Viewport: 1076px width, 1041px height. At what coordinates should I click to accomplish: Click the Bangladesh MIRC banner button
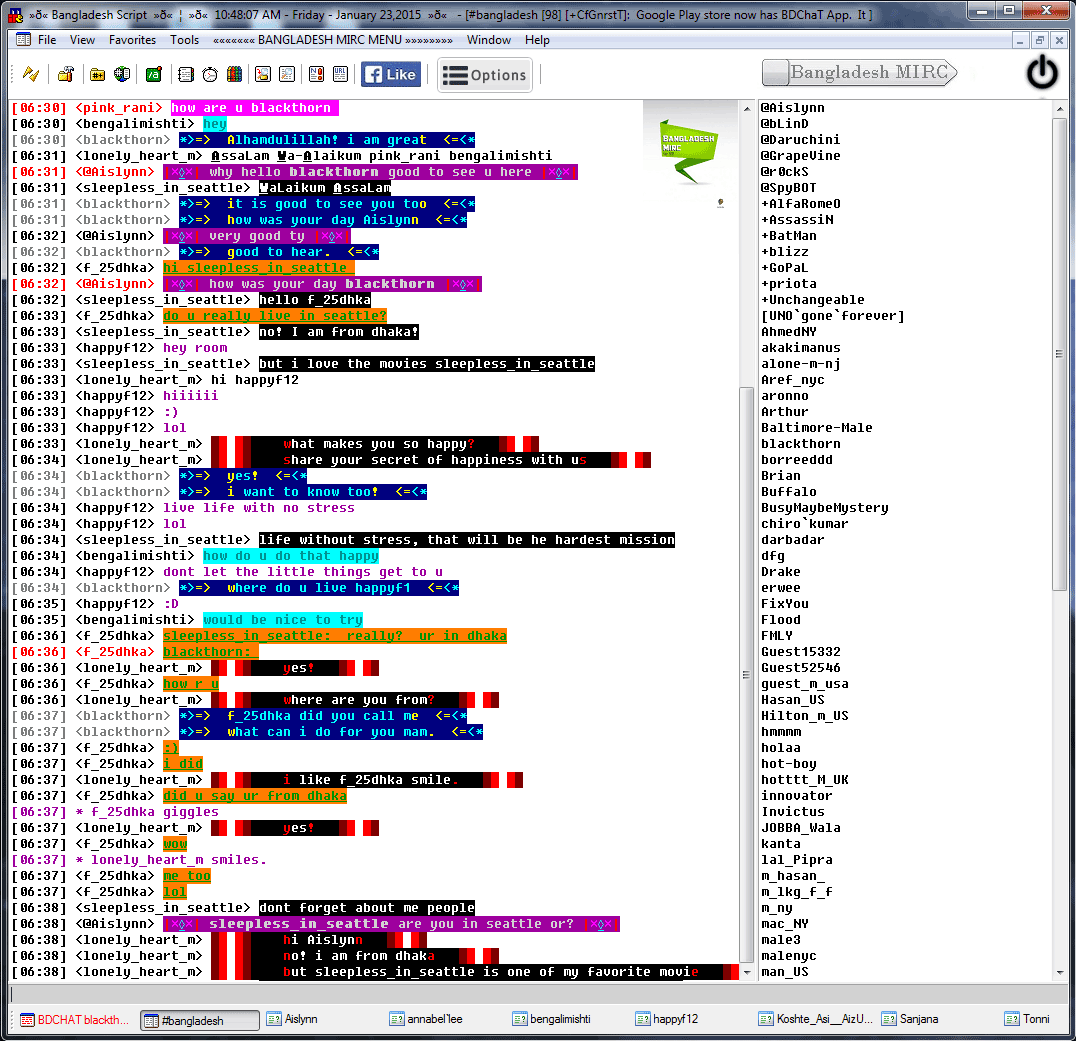(860, 72)
